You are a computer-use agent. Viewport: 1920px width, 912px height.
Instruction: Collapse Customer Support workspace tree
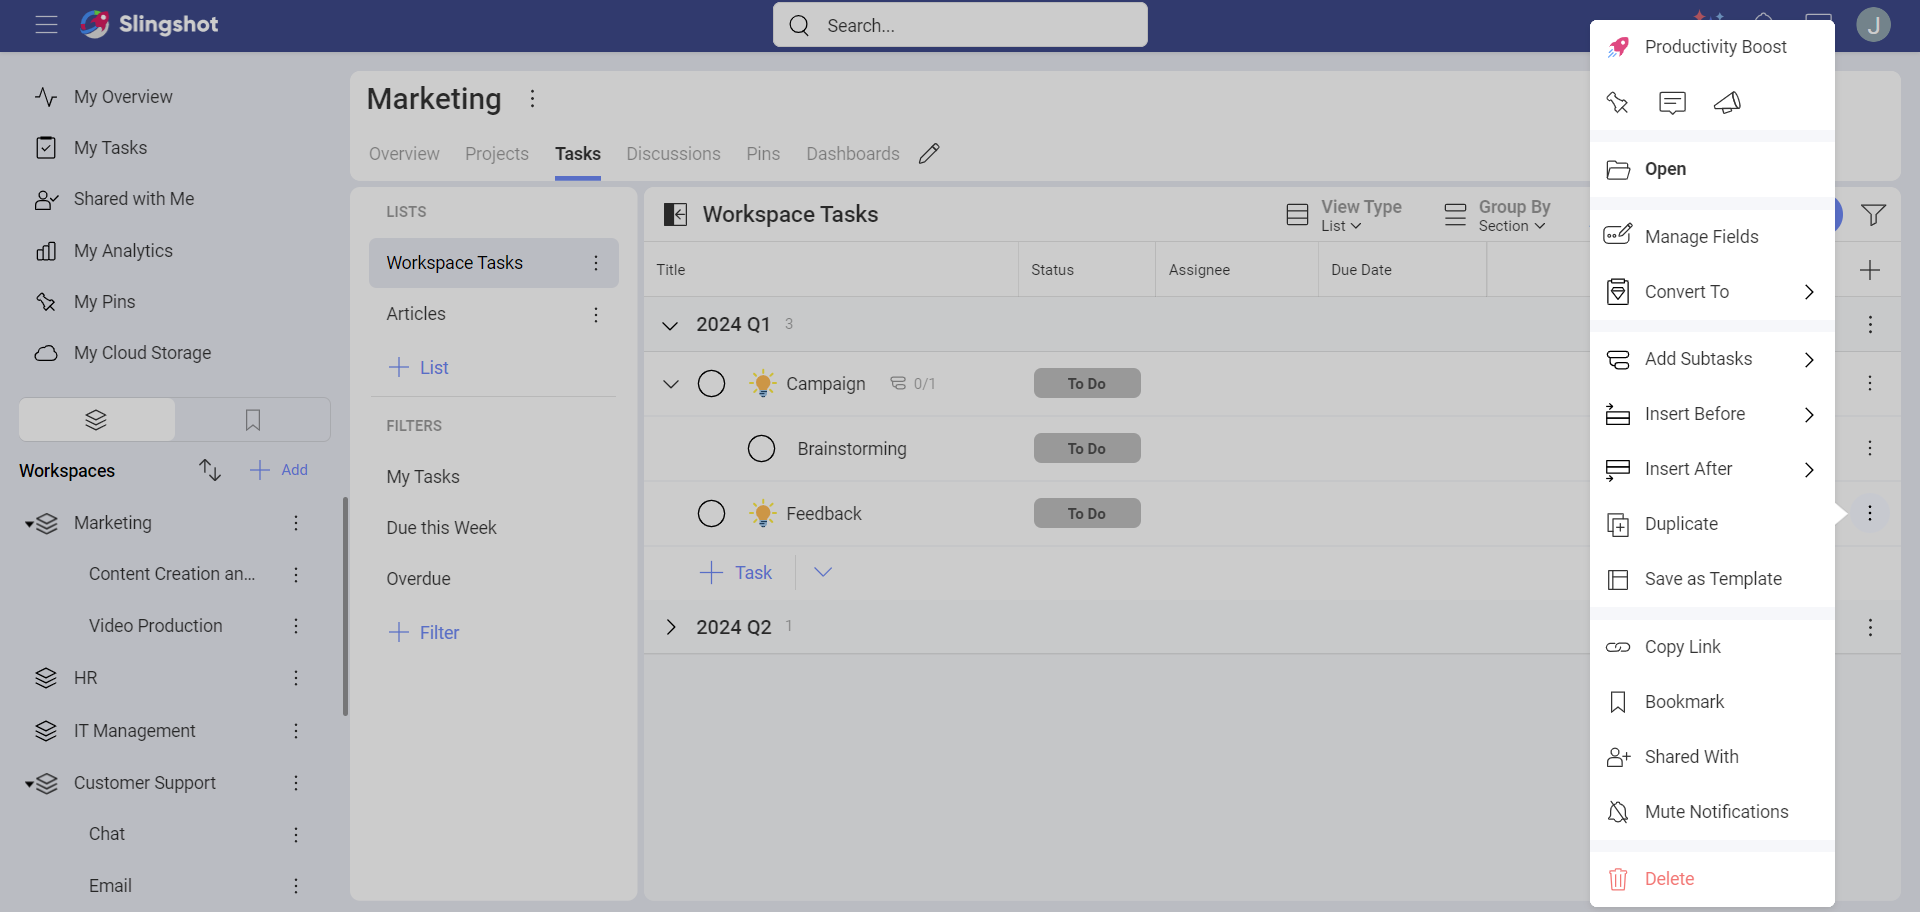[x=29, y=784]
